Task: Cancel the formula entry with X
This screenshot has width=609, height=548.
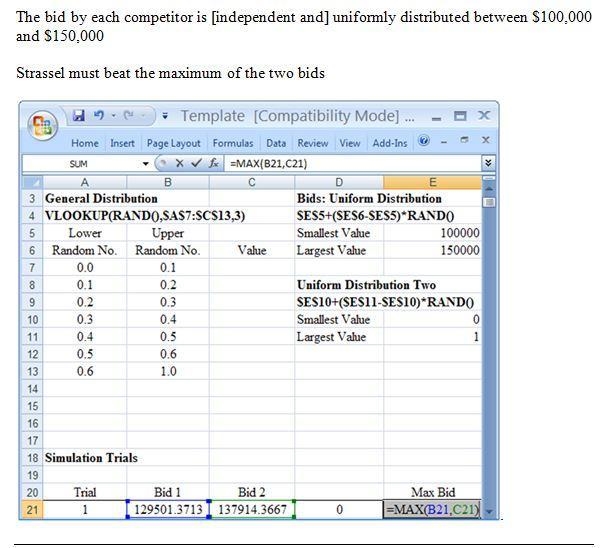Action: tap(179, 163)
